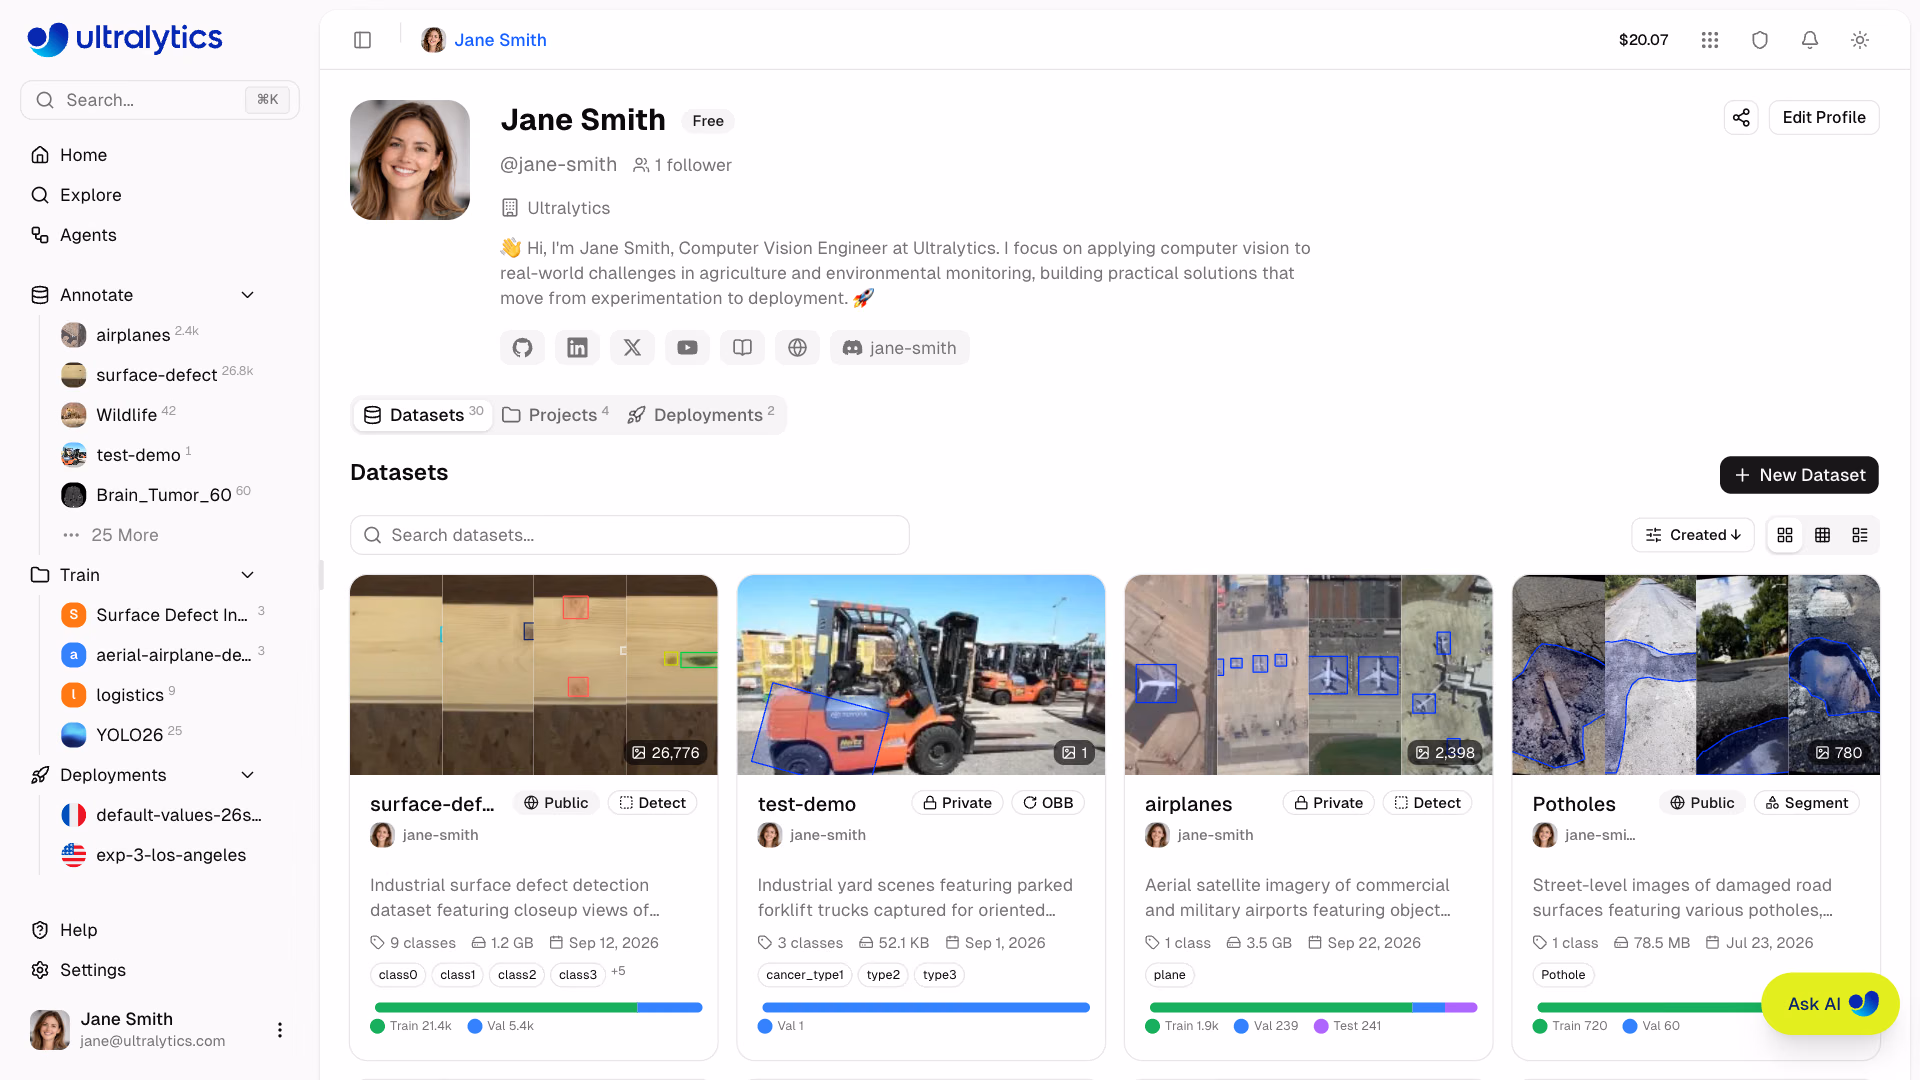1920x1080 pixels.
Task: Collapse the Annotate section
Action: pyautogui.click(x=248, y=295)
